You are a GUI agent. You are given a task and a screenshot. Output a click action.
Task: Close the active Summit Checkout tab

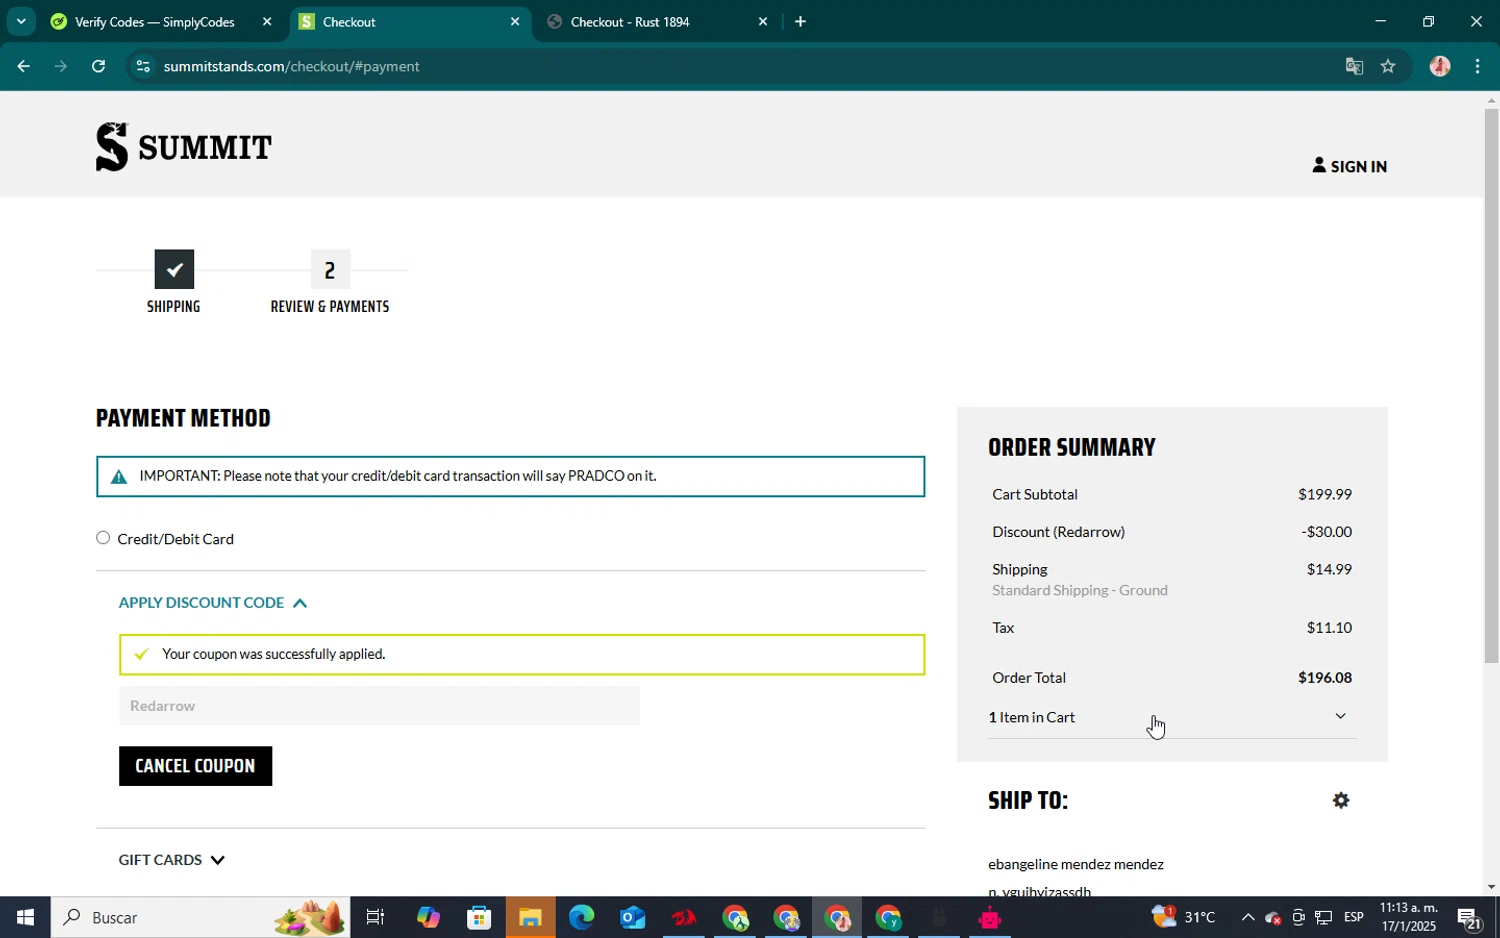(x=515, y=22)
